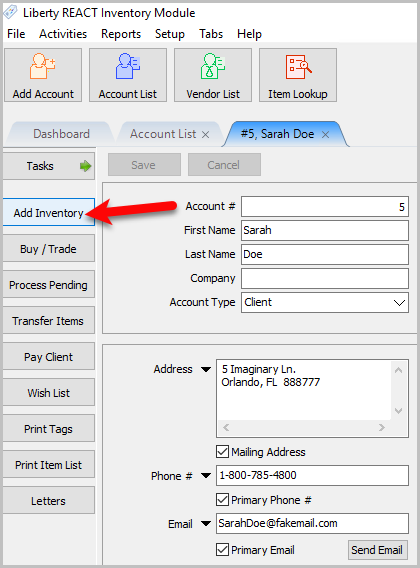Click the Transfer Items button
Screen dimensions: 420x568
tap(49, 321)
